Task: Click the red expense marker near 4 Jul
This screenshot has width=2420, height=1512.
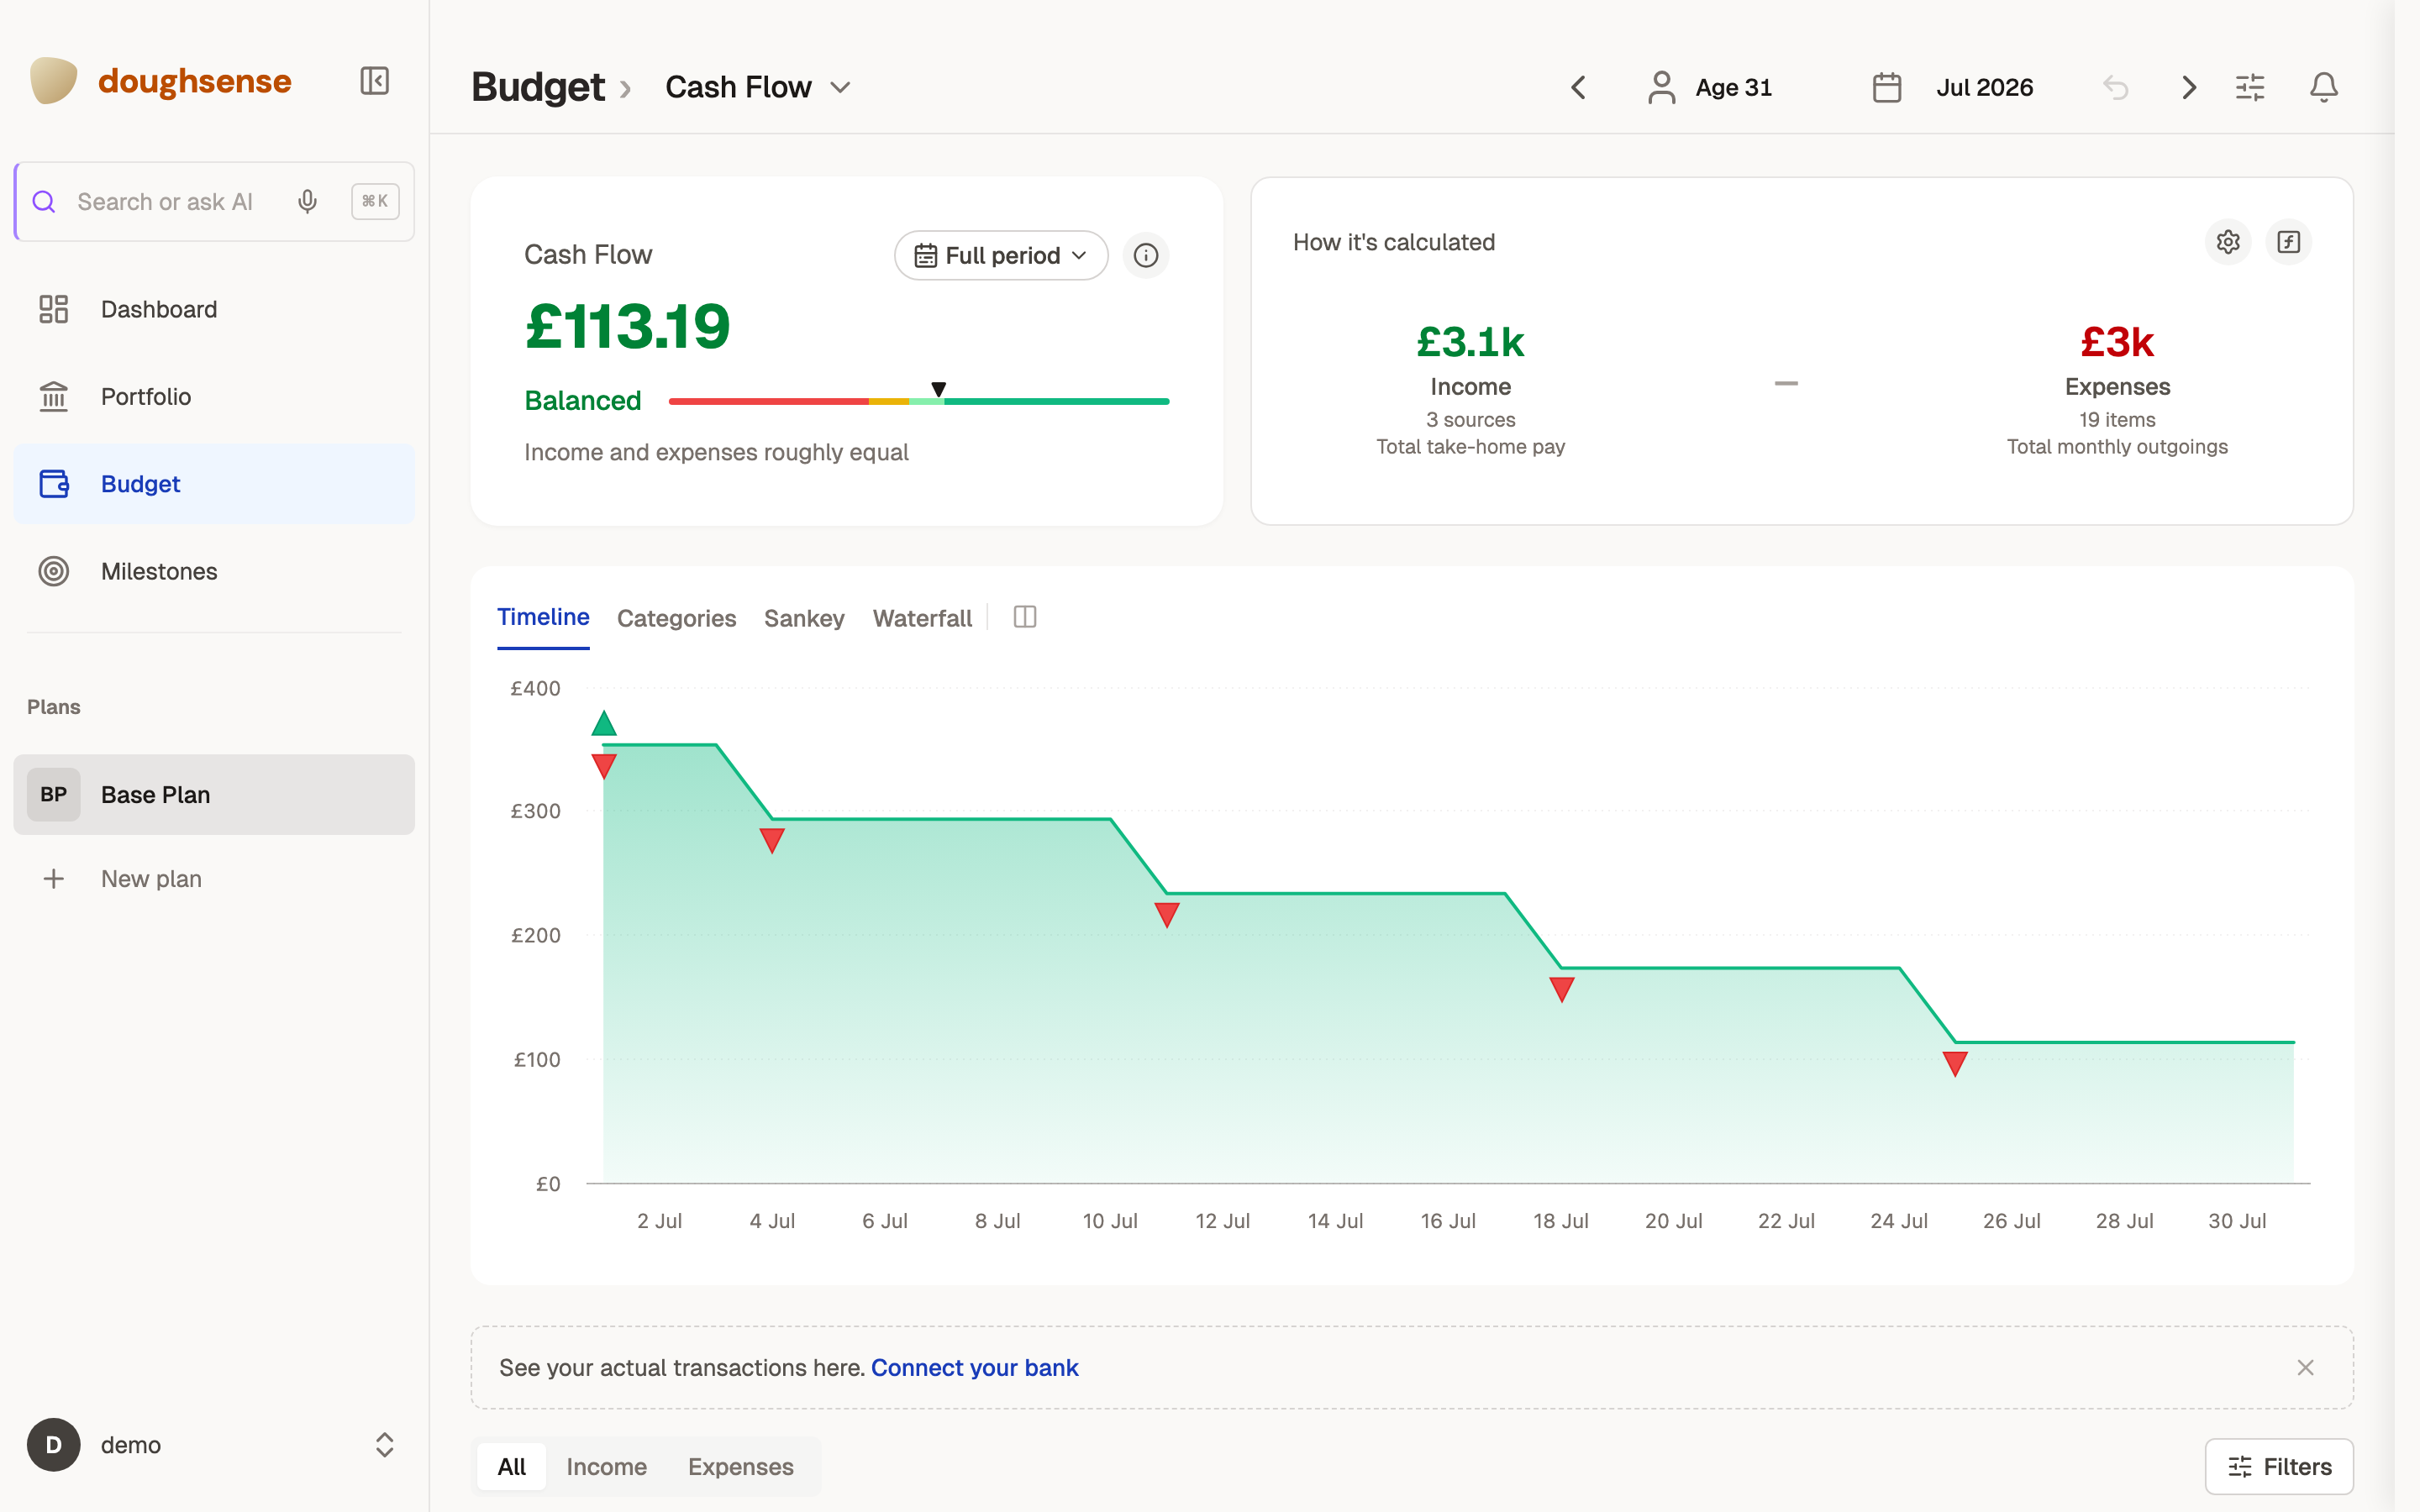Action: [772, 840]
